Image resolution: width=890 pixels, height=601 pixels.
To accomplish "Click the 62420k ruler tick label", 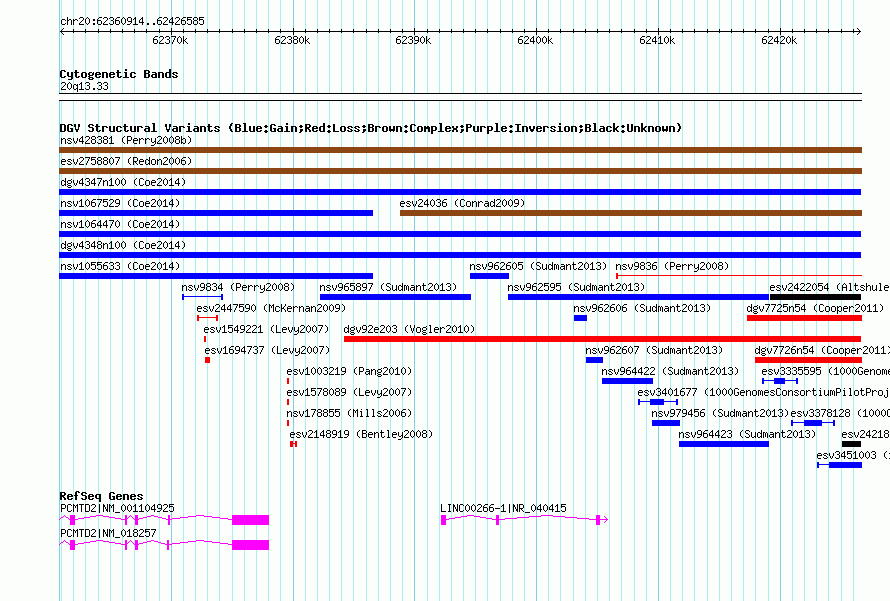I will point(779,40).
